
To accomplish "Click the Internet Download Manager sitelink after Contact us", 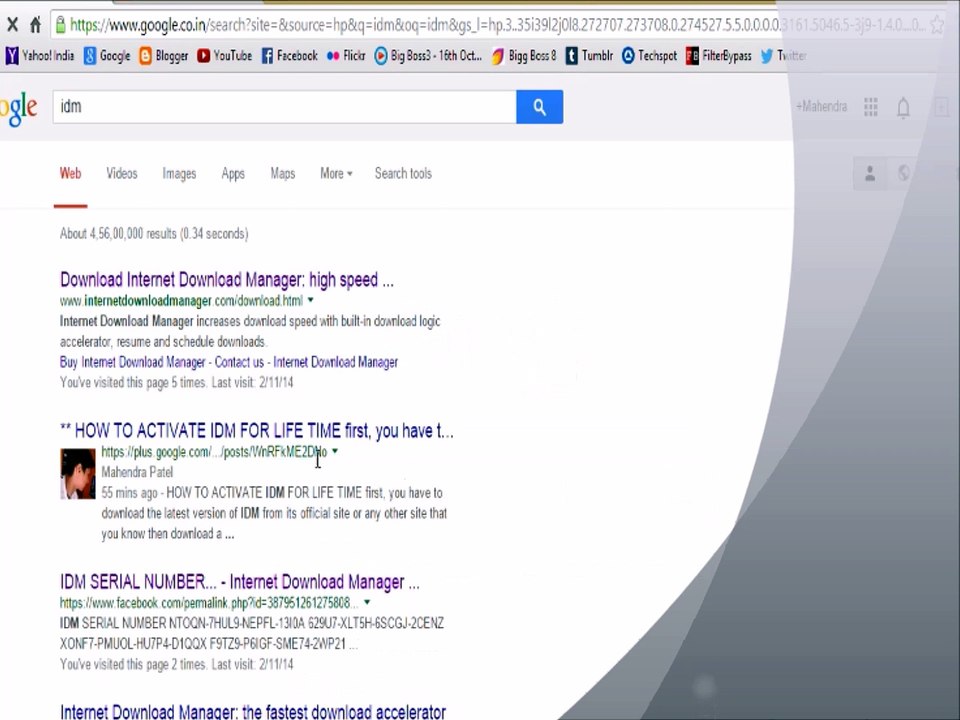I will click(x=336, y=362).
